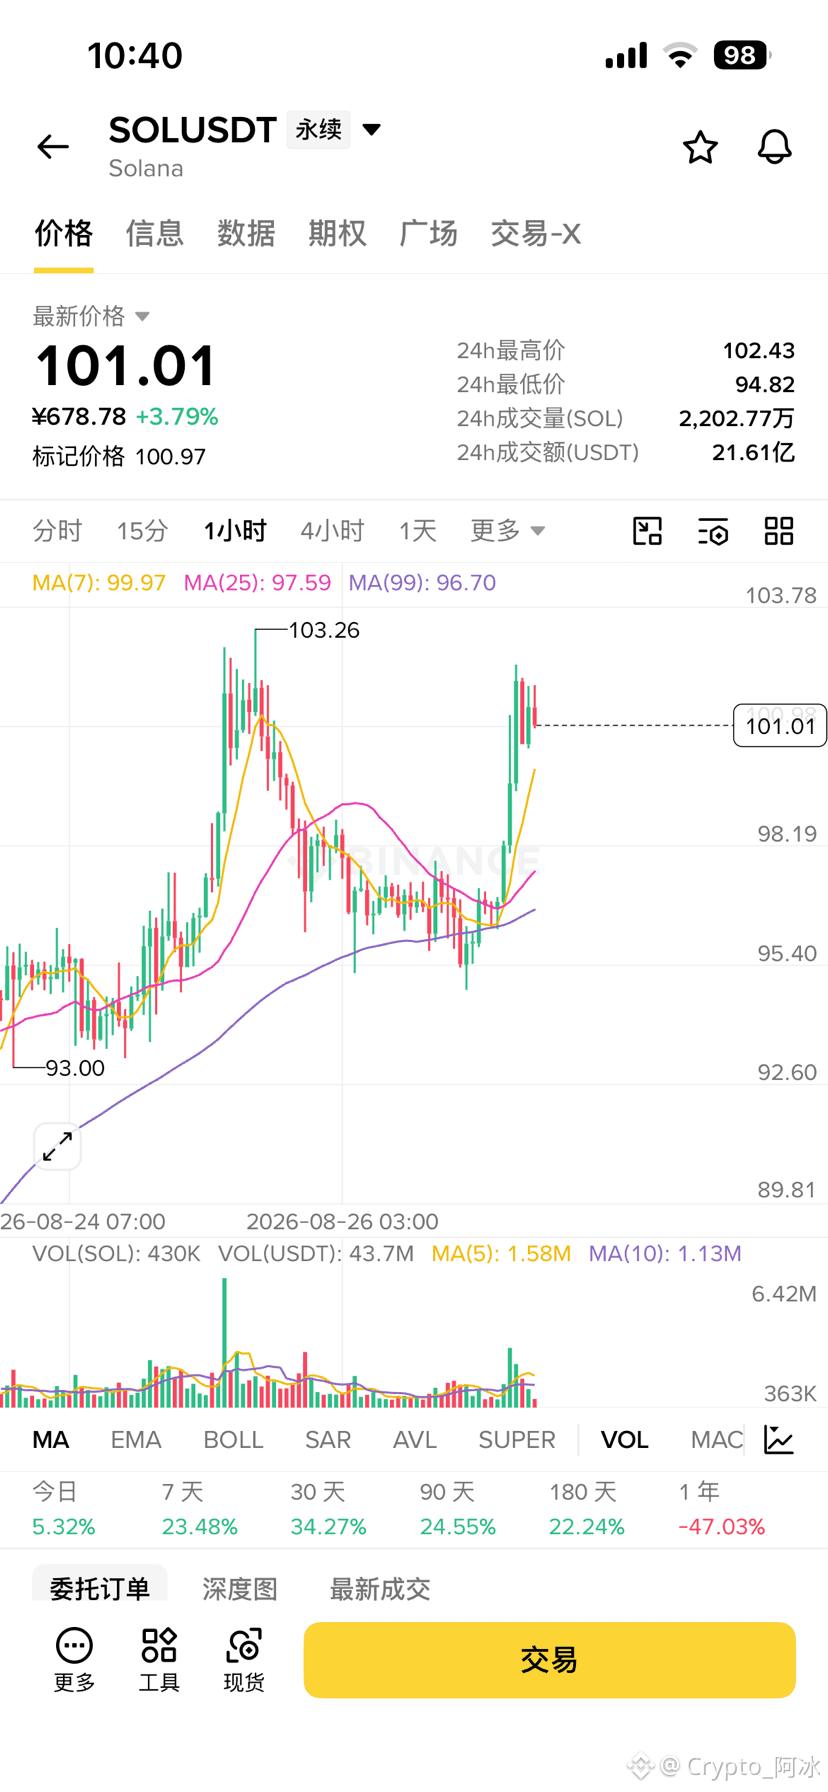Image resolution: width=828 pixels, height=1792 pixels.
Task: Toggle the BOLL indicator
Action: tap(233, 1440)
